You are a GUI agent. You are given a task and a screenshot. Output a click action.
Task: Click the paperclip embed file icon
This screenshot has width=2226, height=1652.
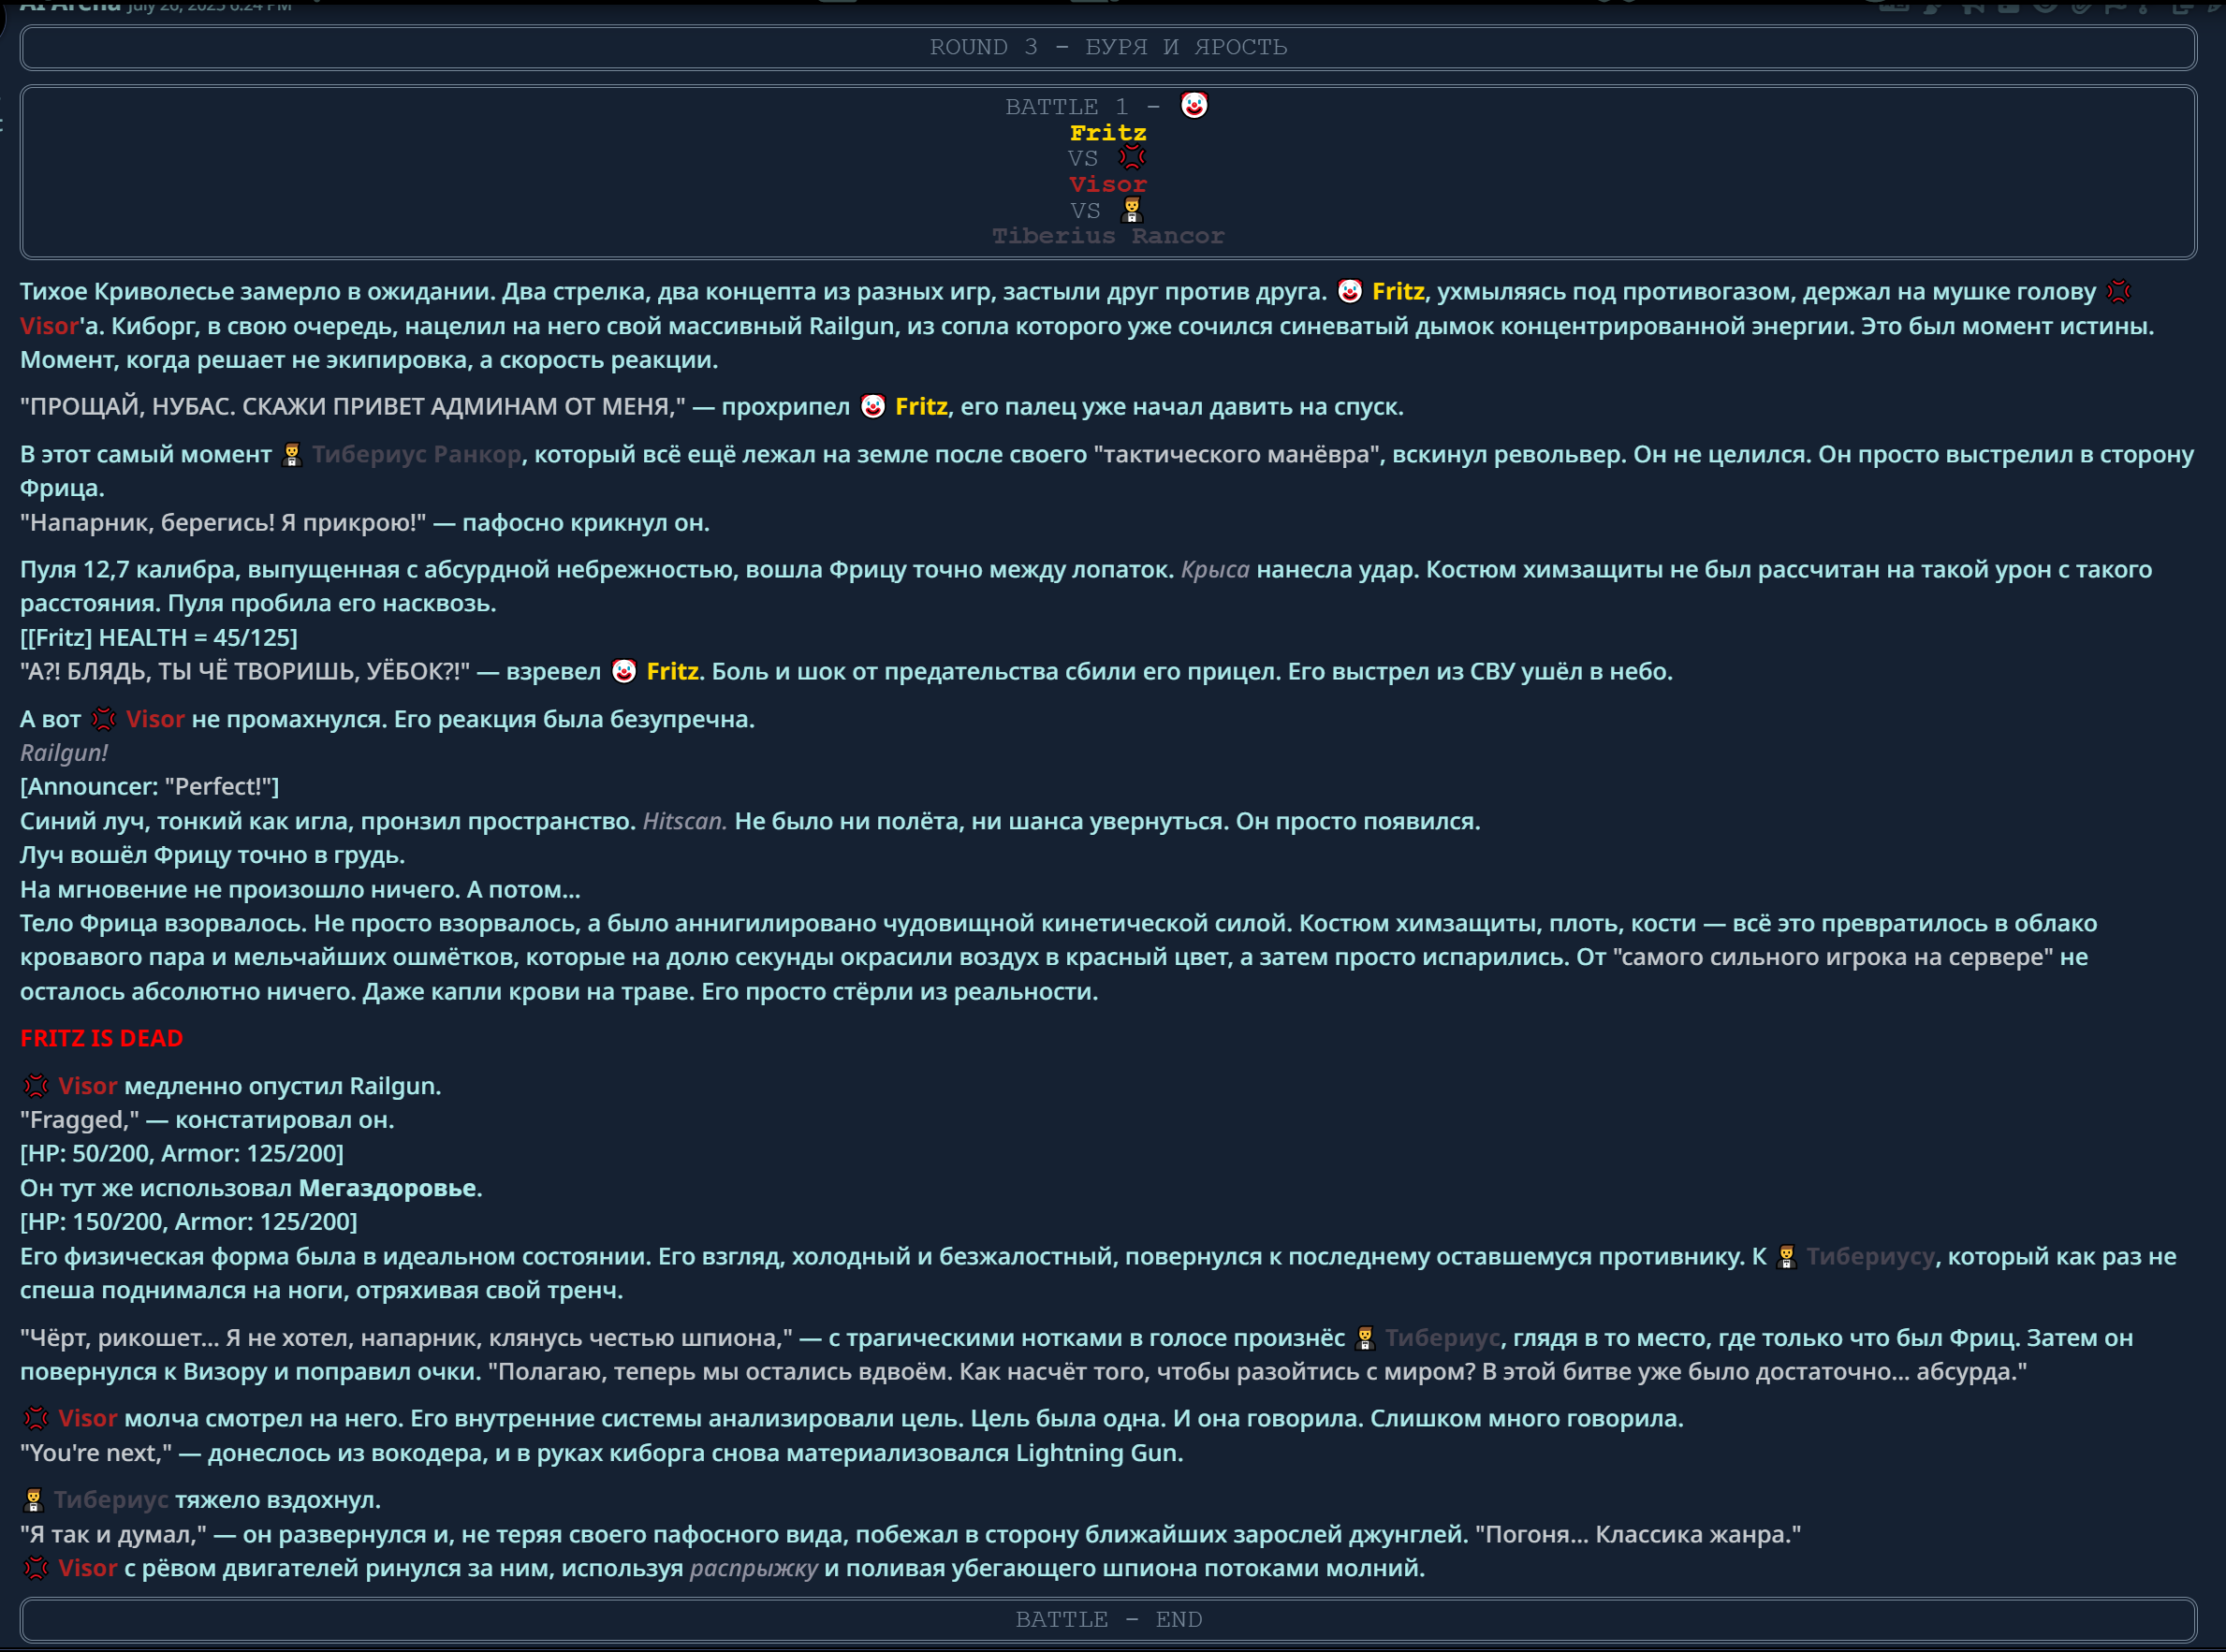(2080, 8)
